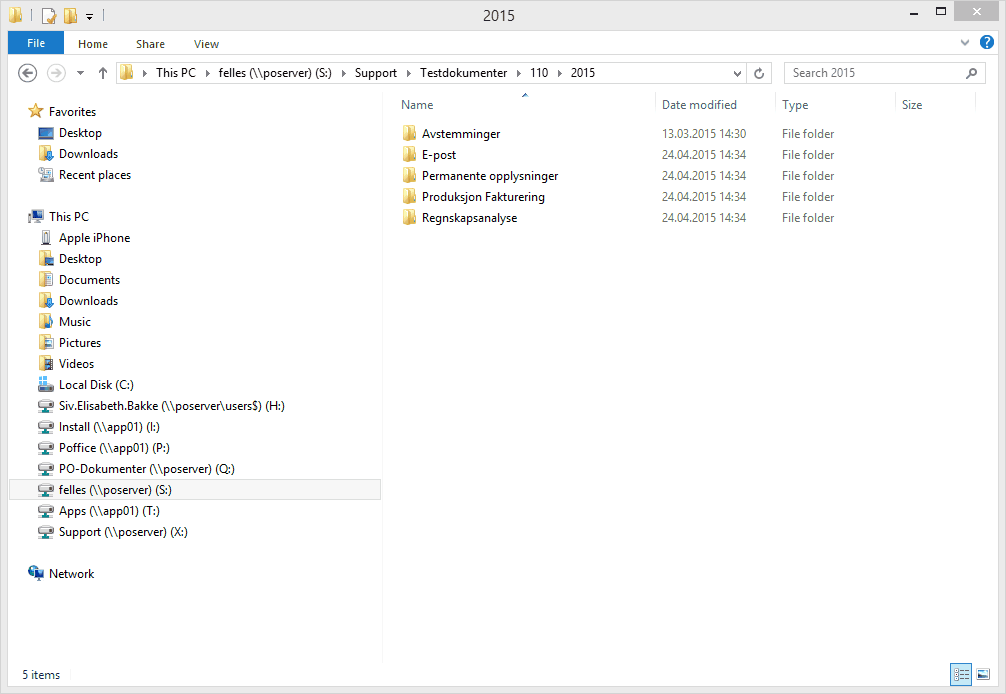
Task: Expand the ribbon with the chevron
Action: (x=964, y=43)
